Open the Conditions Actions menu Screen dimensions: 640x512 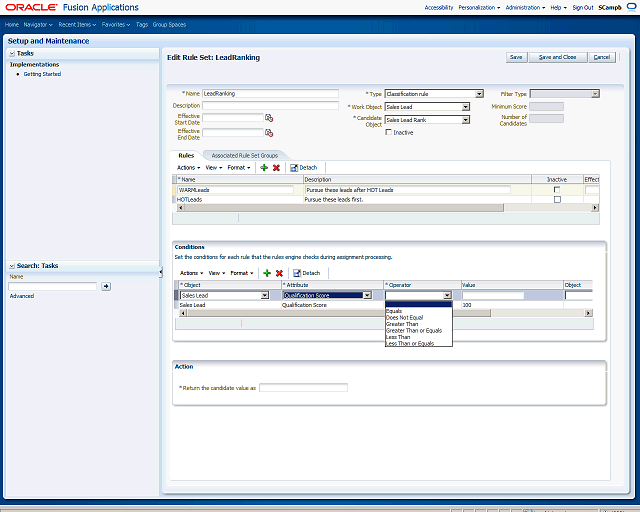pos(191,273)
